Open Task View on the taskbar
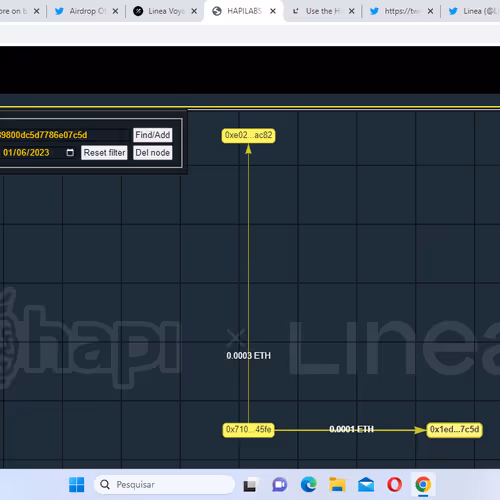The image size is (500, 500). coord(251,485)
